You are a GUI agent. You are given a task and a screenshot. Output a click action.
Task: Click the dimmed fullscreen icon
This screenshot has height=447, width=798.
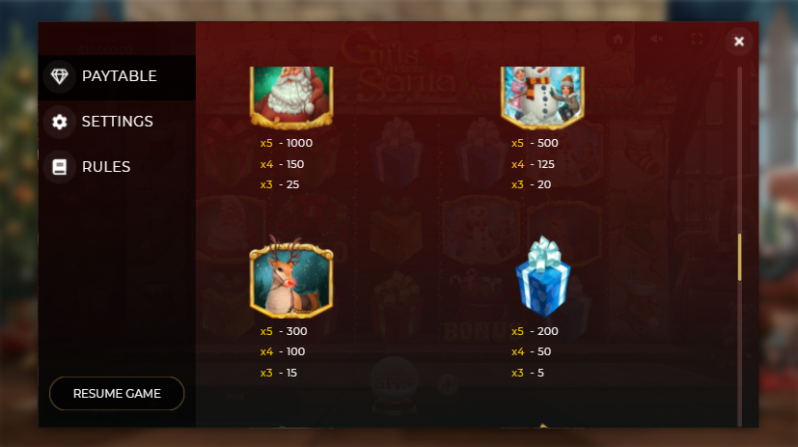click(x=697, y=39)
